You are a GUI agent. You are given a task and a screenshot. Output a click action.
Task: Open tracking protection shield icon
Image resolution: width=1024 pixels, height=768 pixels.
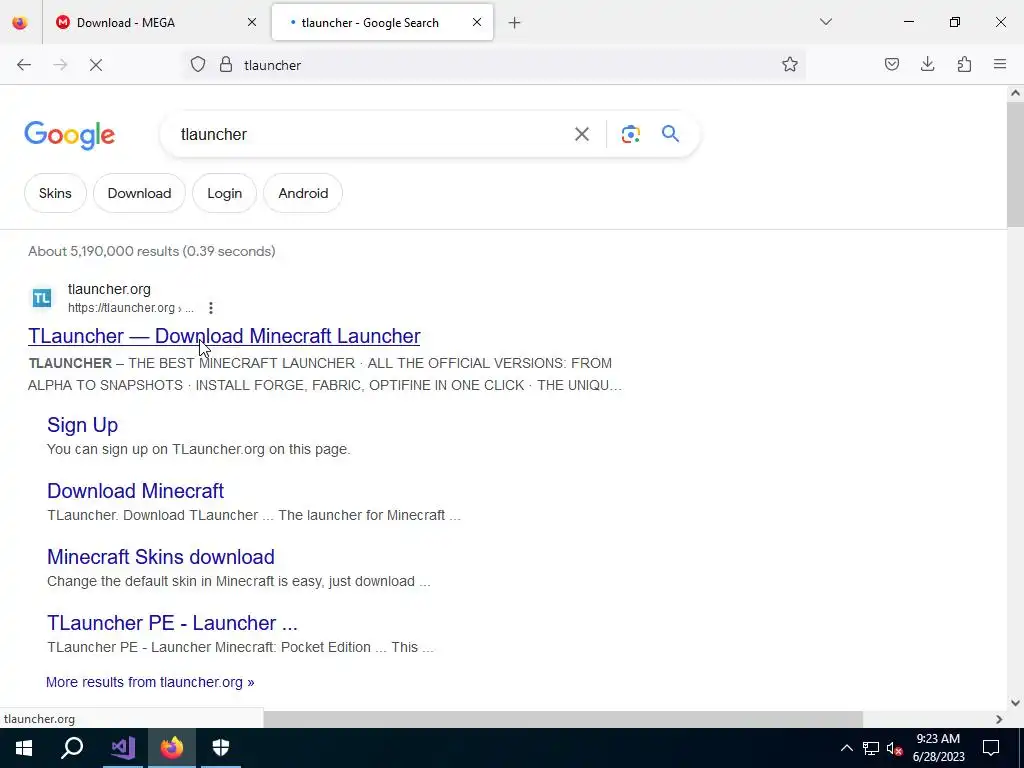point(198,65)
